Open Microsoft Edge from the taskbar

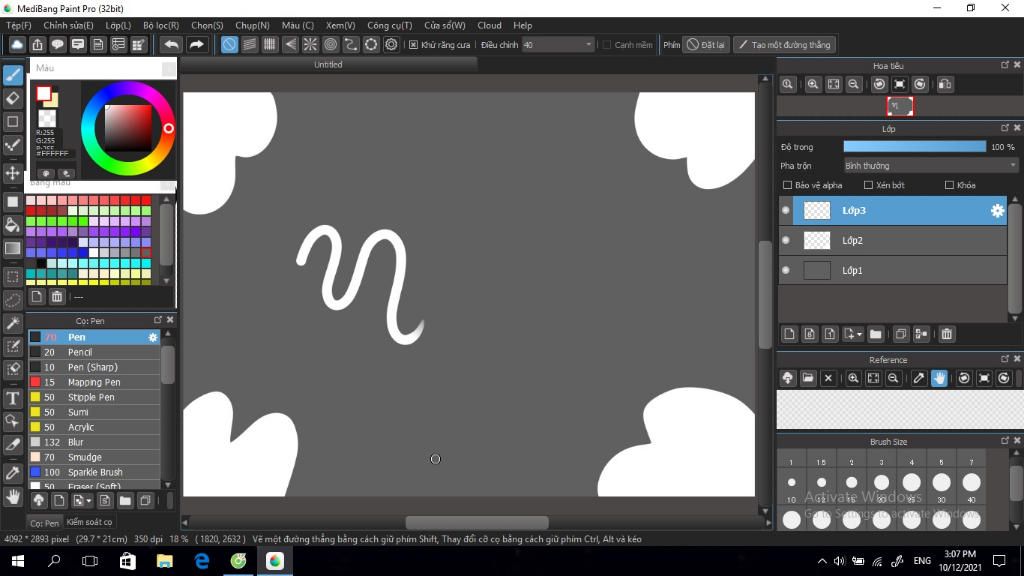coord(202,561)
